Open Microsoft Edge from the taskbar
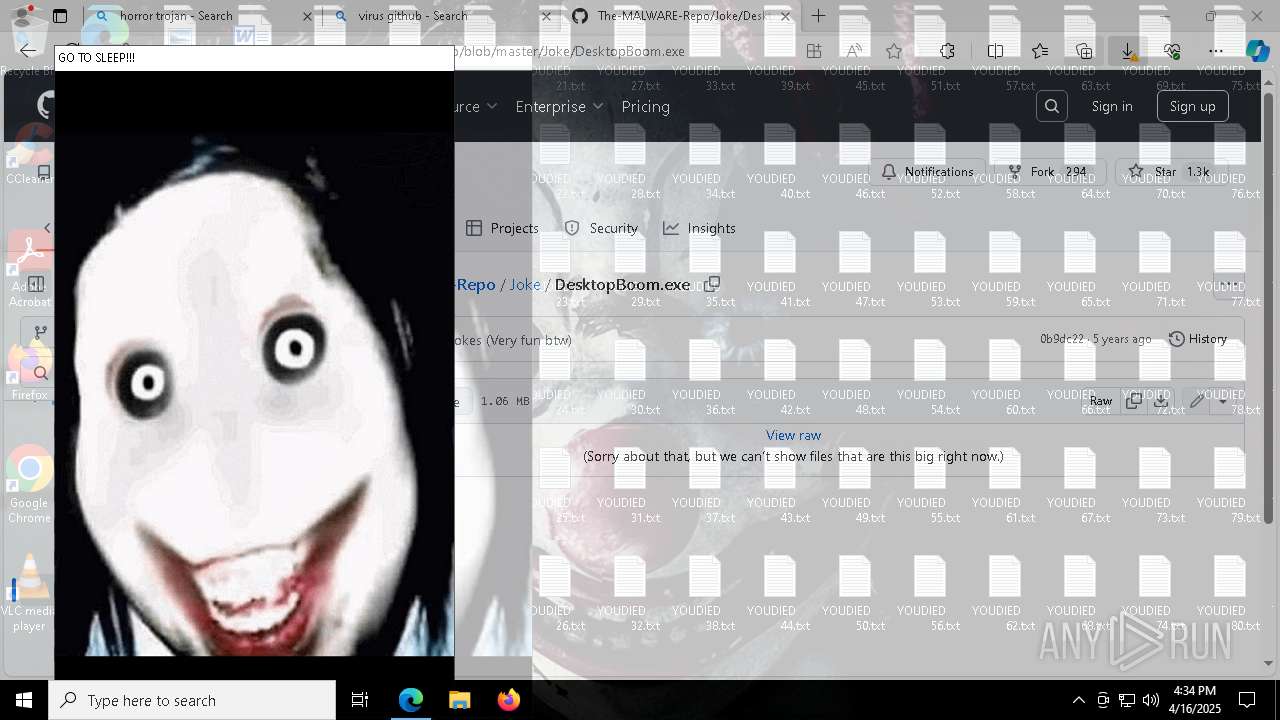The width and height of the screenshot is (1280, 720). 411,700
